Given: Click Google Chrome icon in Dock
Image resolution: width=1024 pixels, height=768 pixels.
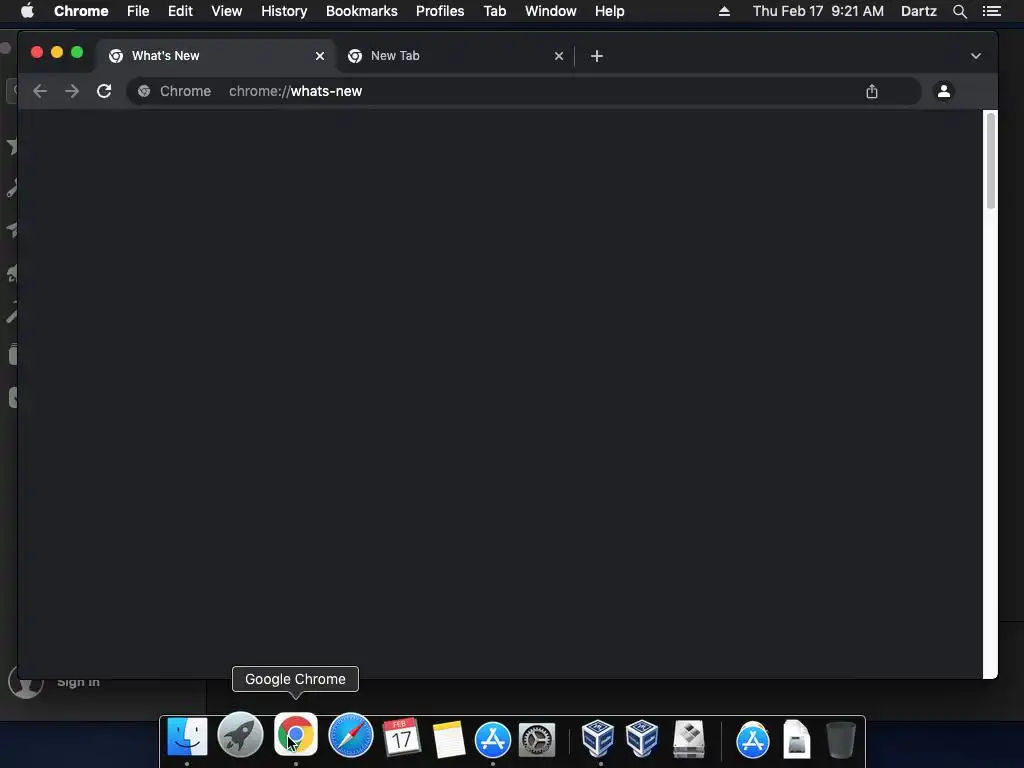Looking at the screenshot, I should [x=296, y=734].
